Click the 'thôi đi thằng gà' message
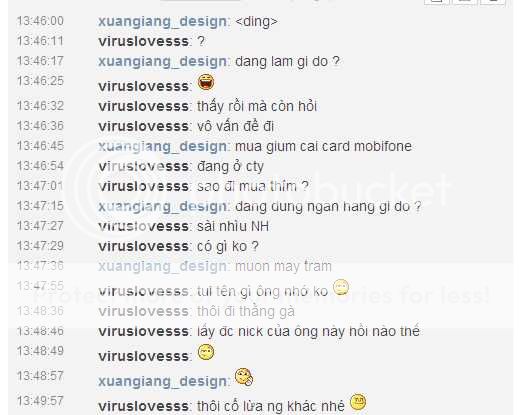The height and width of the screenshot is (415, 522). point(246,311)
